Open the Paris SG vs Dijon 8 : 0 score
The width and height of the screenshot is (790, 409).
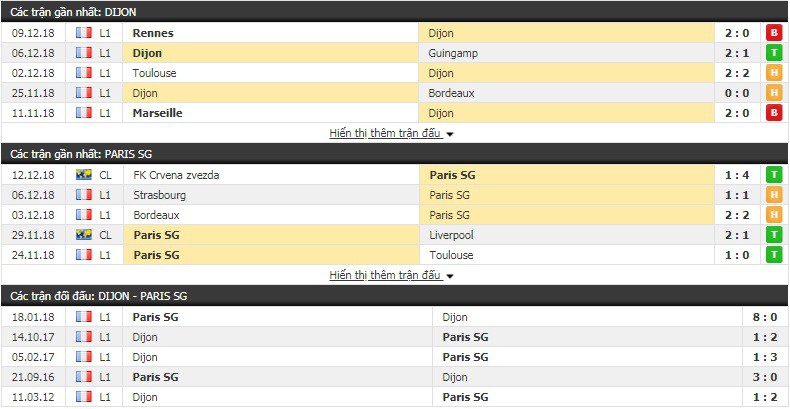765,317
